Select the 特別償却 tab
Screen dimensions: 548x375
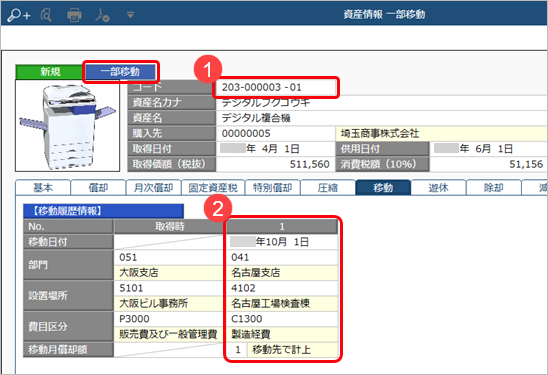[x=273, y=188]
